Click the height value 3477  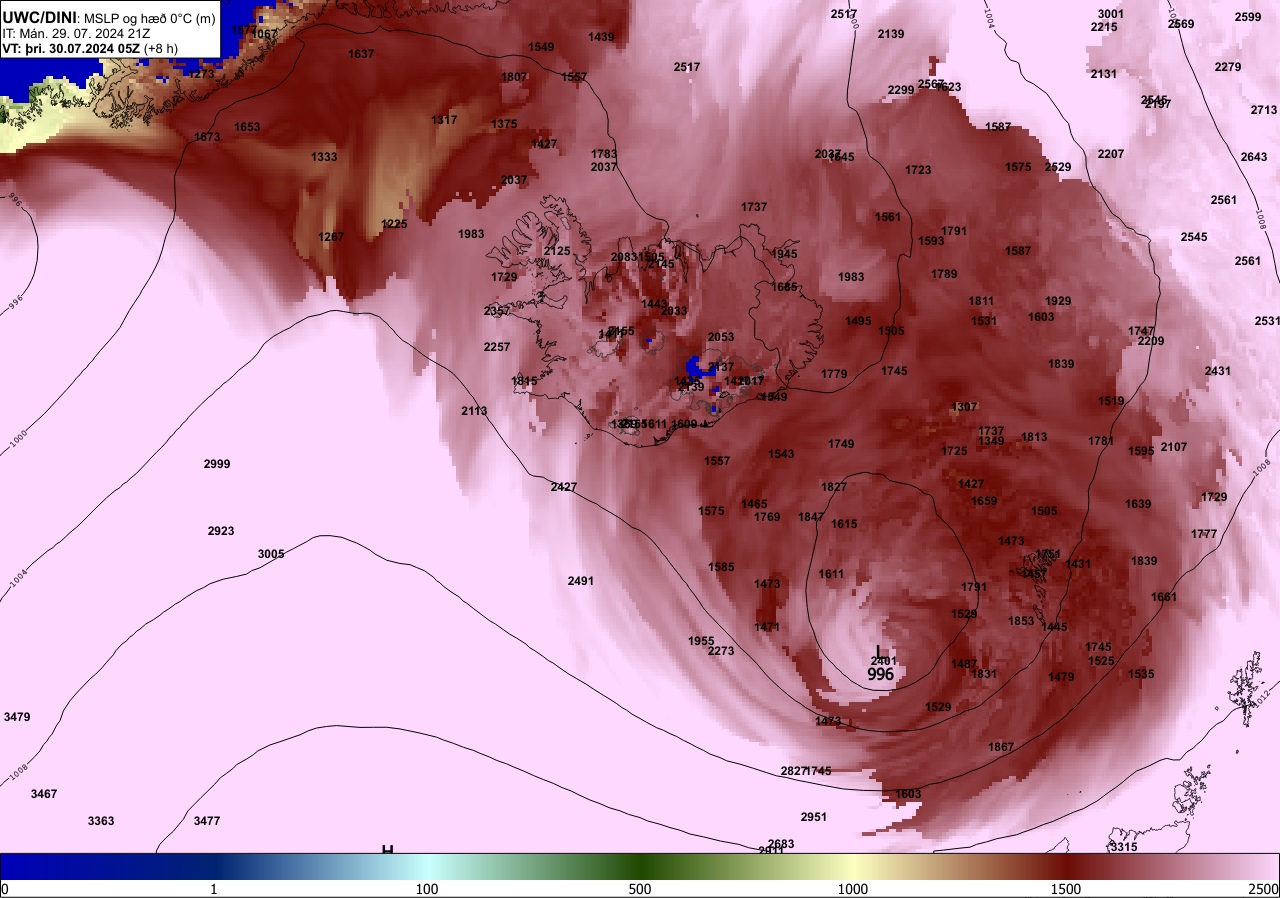tap(207, 821)
